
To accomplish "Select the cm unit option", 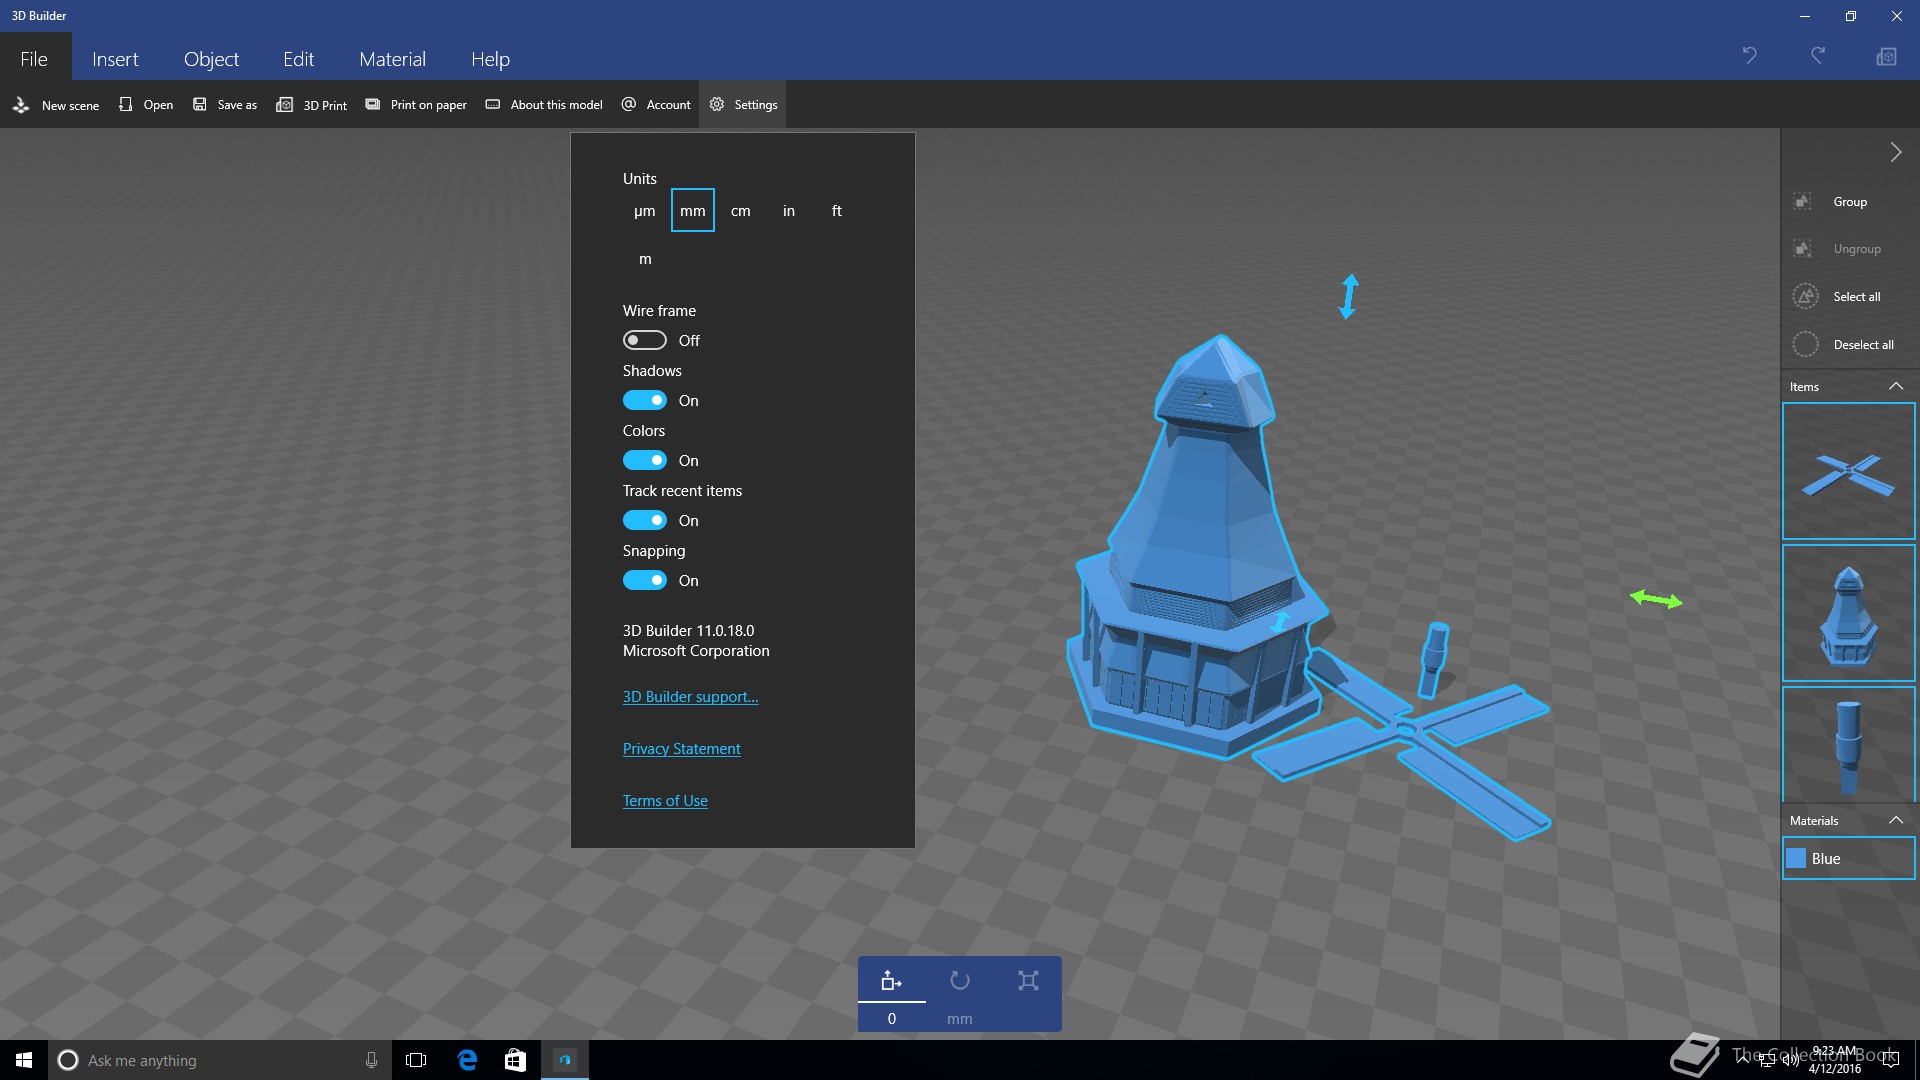I will point(741,210).
